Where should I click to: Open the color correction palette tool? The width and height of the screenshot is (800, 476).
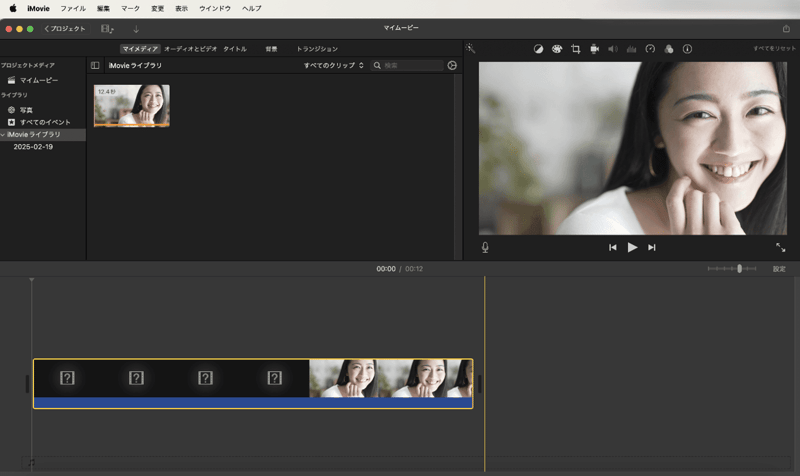pos(557,49)
